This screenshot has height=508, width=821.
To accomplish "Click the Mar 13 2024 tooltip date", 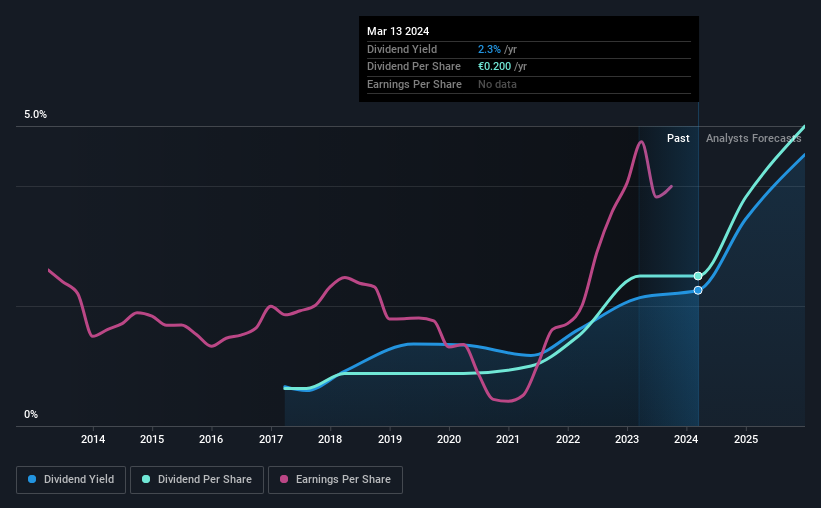I will (x=398, y=31).
